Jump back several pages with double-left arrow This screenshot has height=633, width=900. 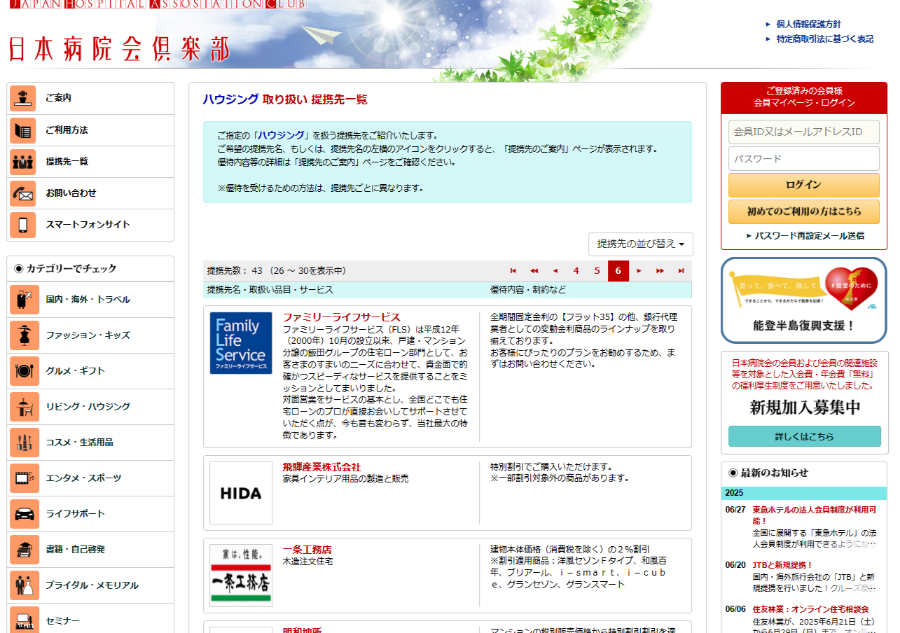534,271
